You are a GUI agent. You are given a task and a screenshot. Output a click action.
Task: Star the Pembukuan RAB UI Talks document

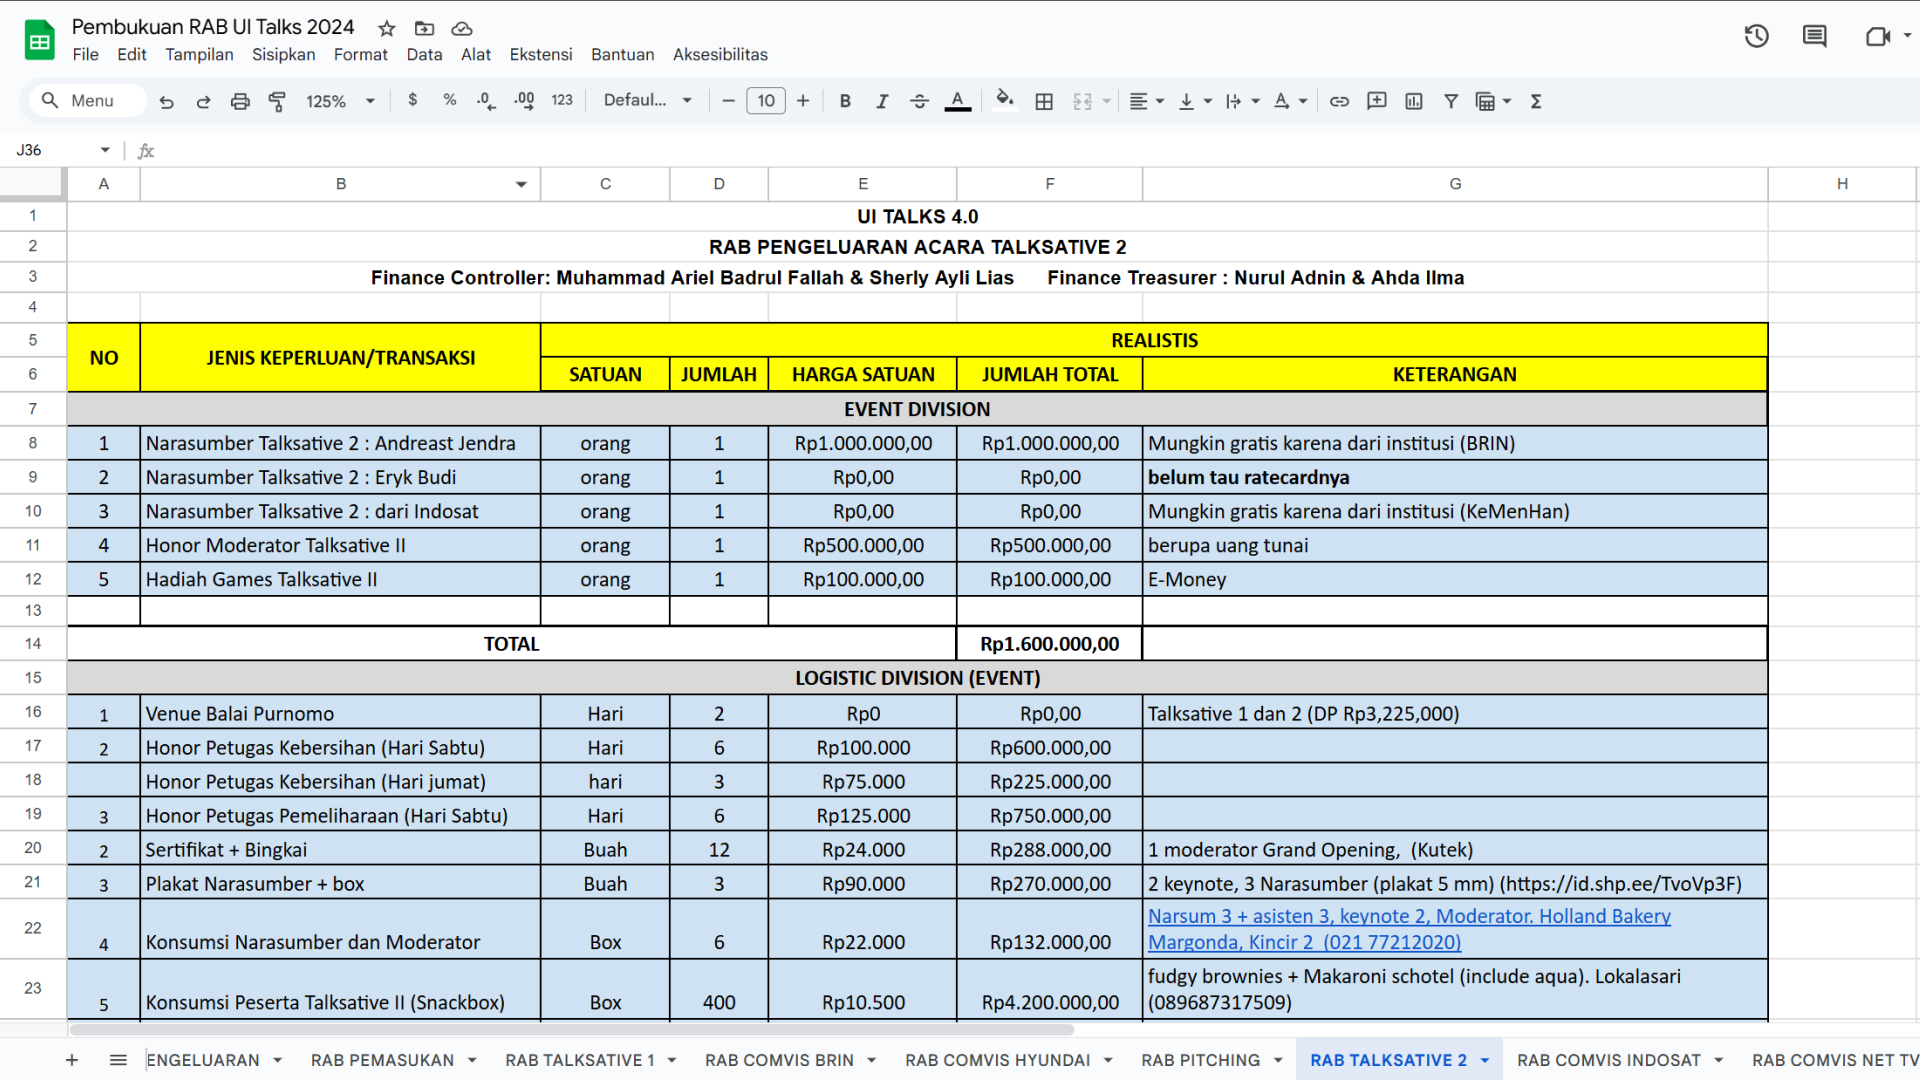pos(387,28)
